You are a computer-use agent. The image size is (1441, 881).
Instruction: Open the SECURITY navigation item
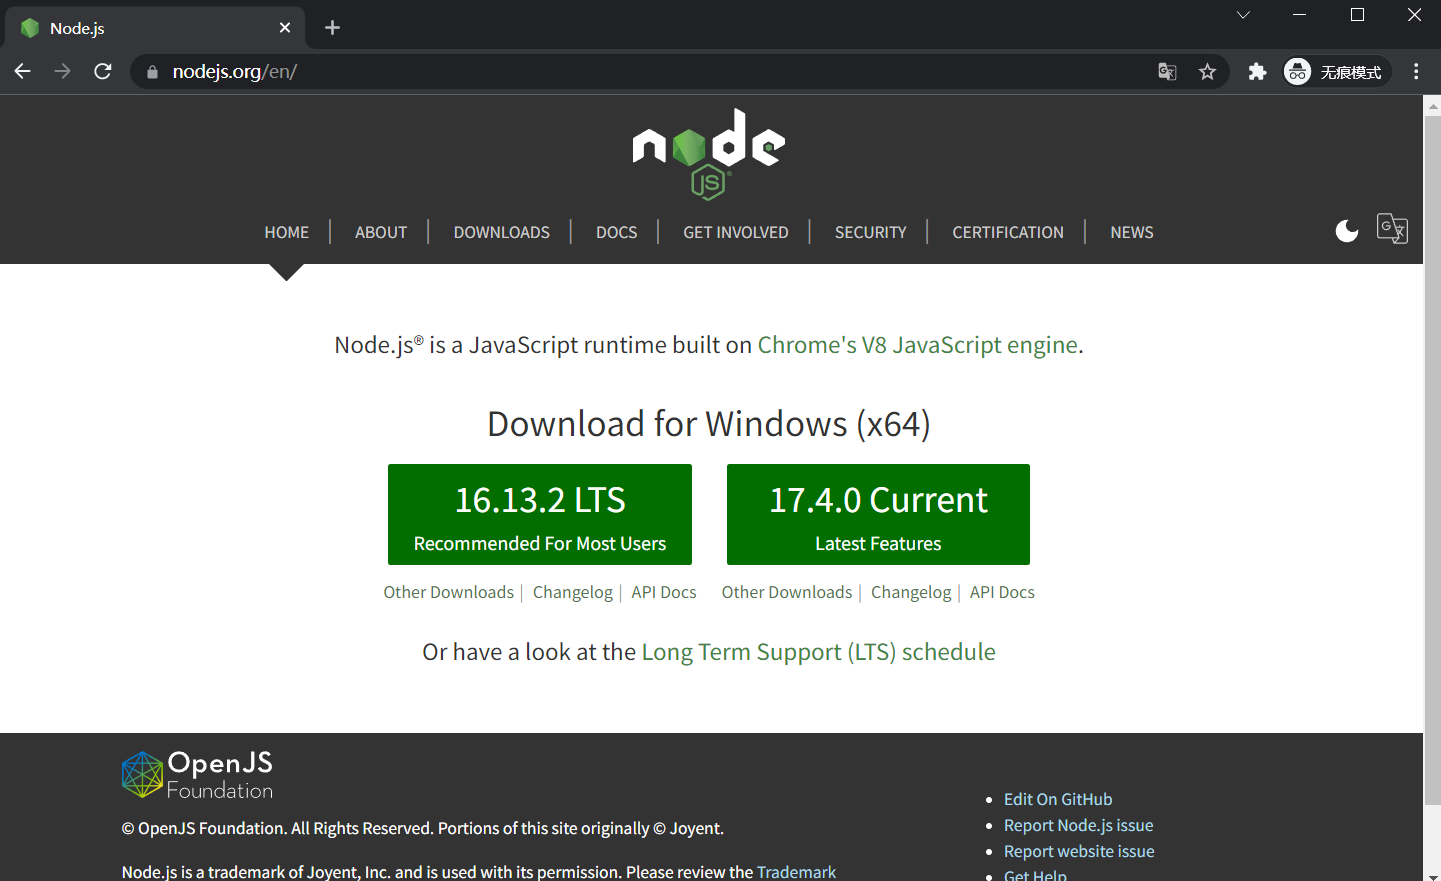[x=871, y=232]
